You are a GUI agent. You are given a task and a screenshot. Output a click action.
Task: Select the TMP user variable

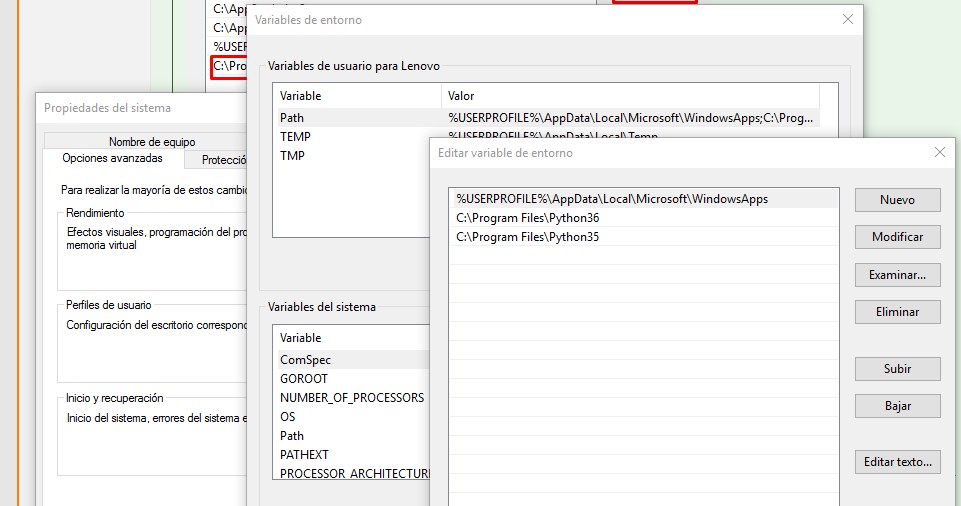[292, 156]
